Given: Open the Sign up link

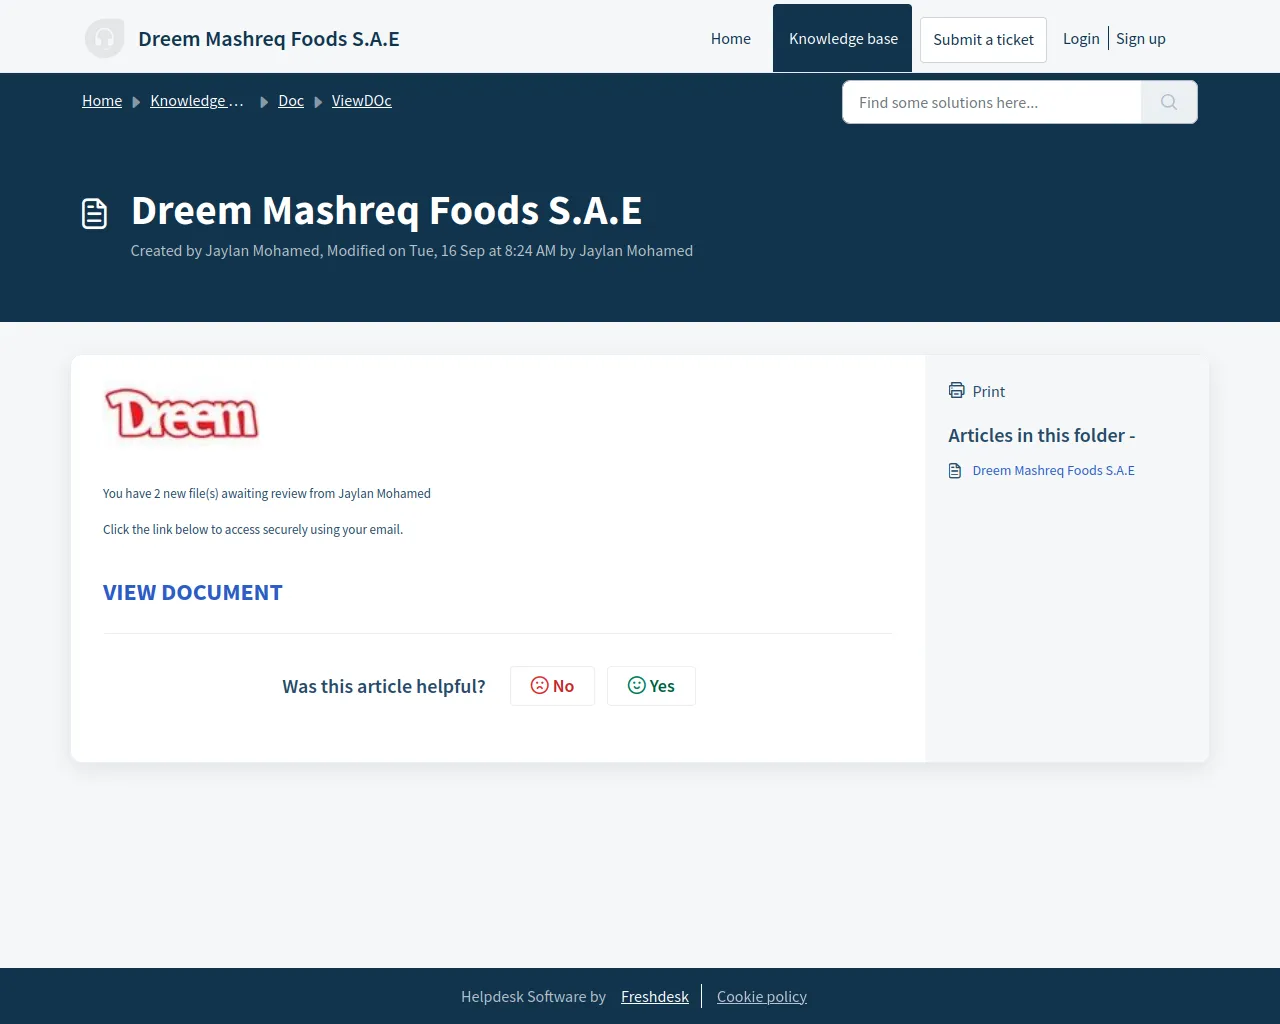Looking at the screenshot, I should point(1141,39).
